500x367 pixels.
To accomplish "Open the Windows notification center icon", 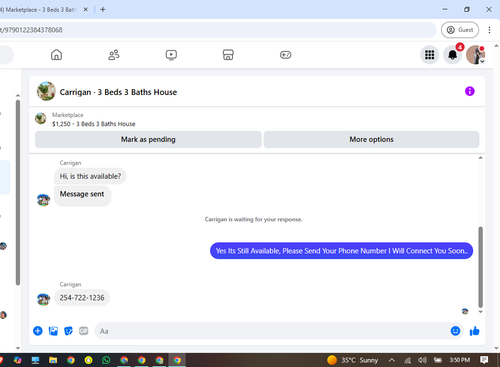I will pos(484,360).
